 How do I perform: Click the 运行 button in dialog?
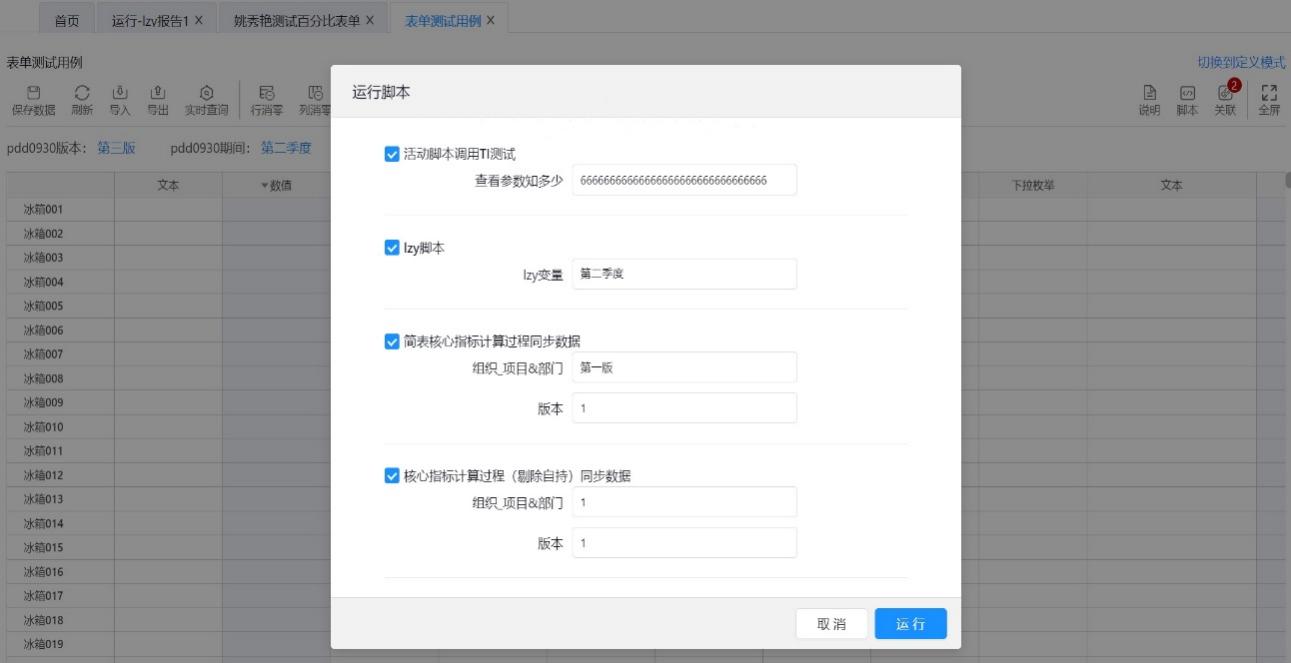910,624
